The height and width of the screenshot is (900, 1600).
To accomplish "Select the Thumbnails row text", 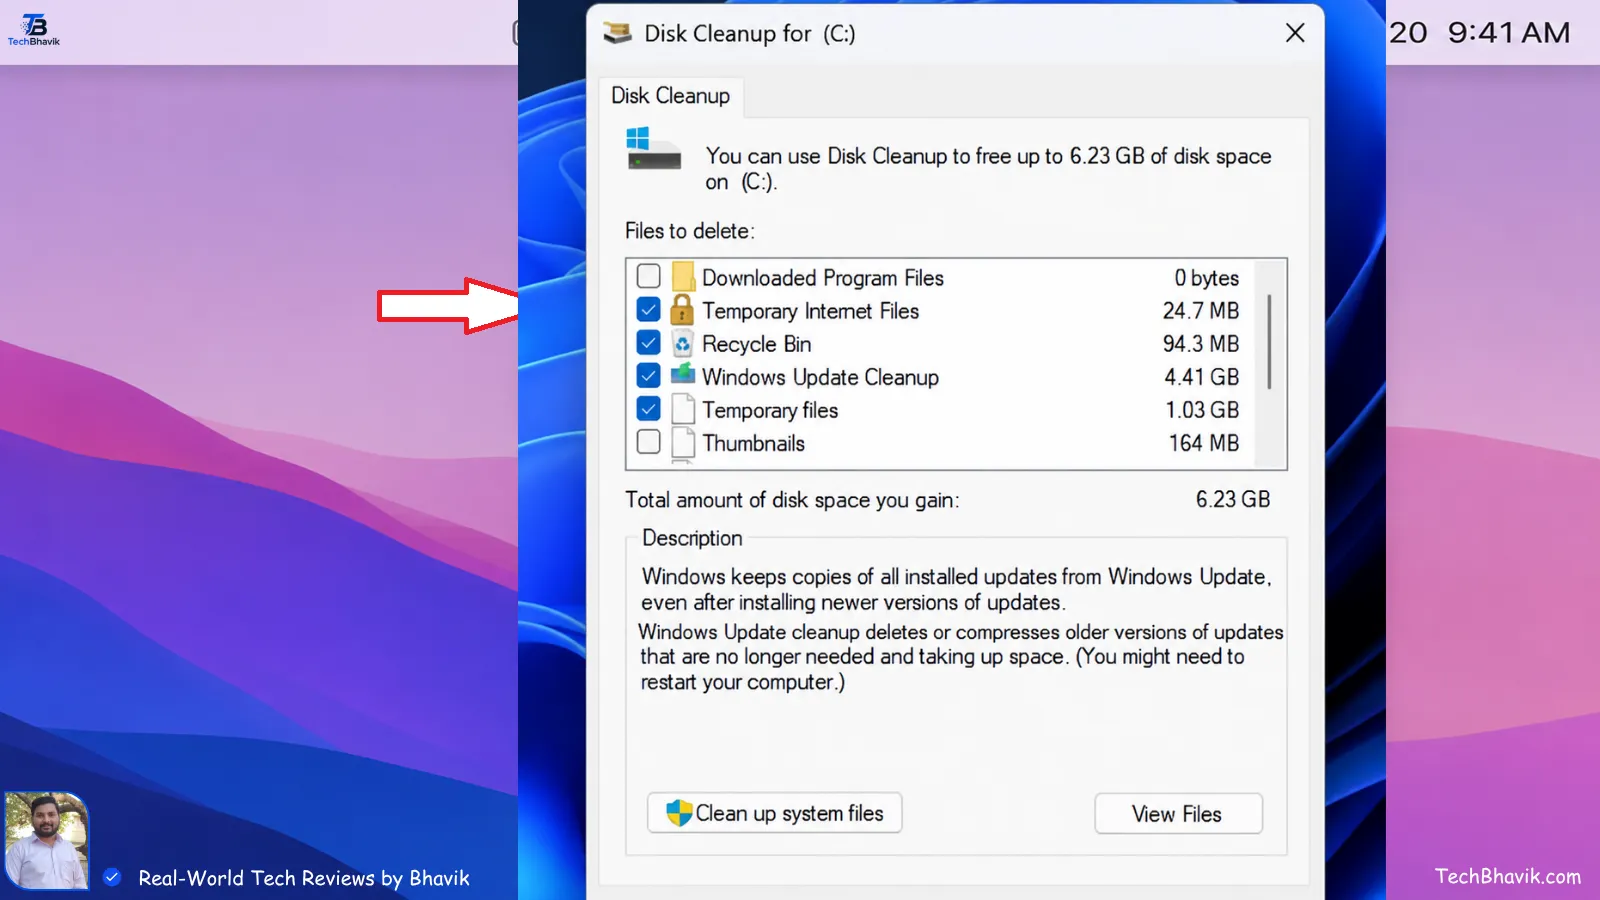I will pyautogui.click(x=753, y=443).
